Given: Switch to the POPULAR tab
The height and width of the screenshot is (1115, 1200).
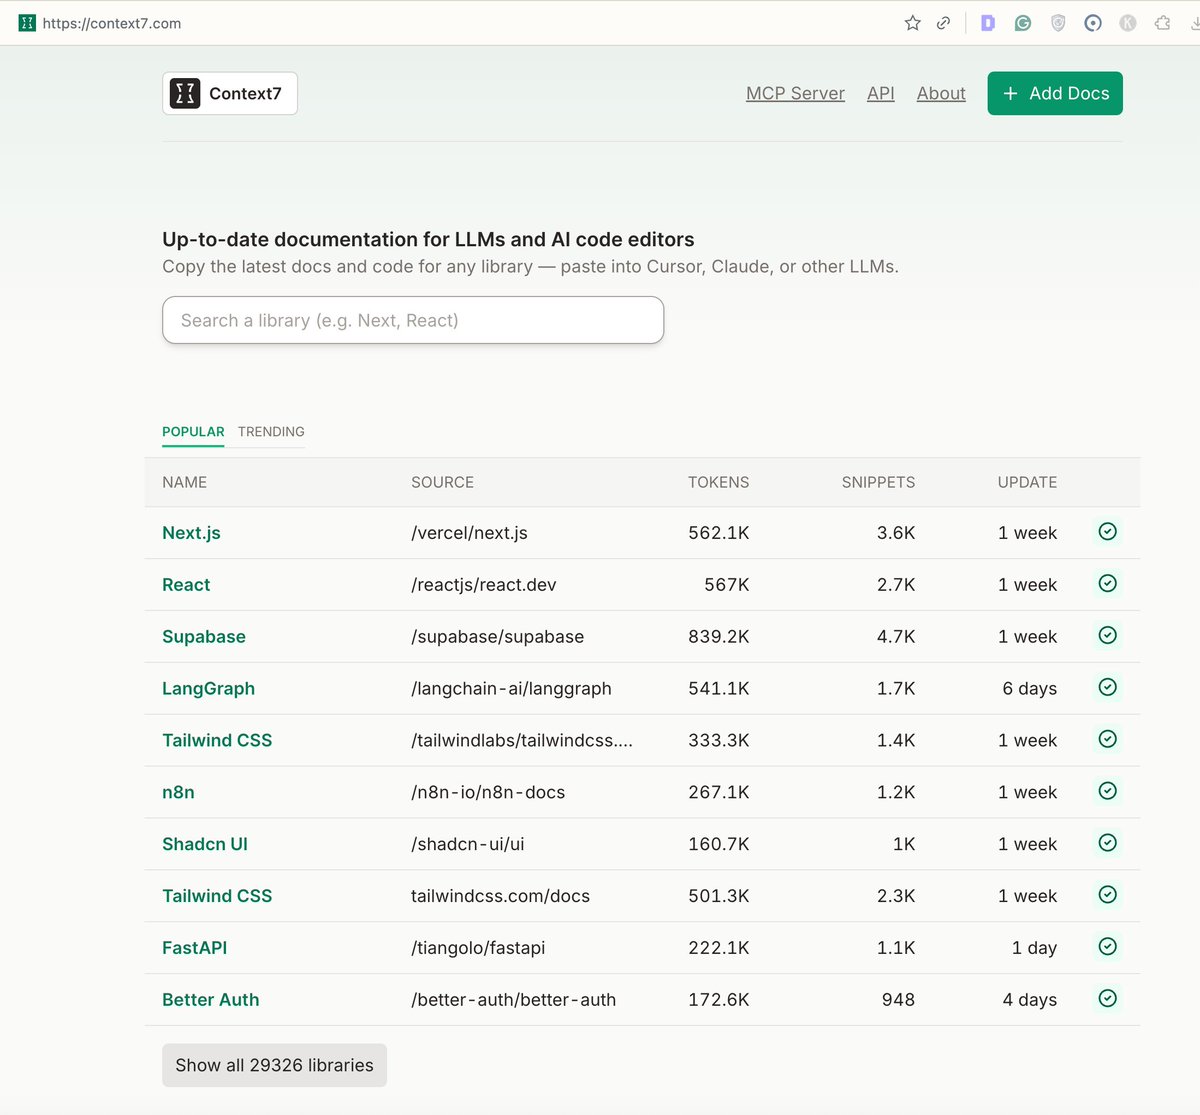Looking at the screenshot, I should (x=193, y=432).
